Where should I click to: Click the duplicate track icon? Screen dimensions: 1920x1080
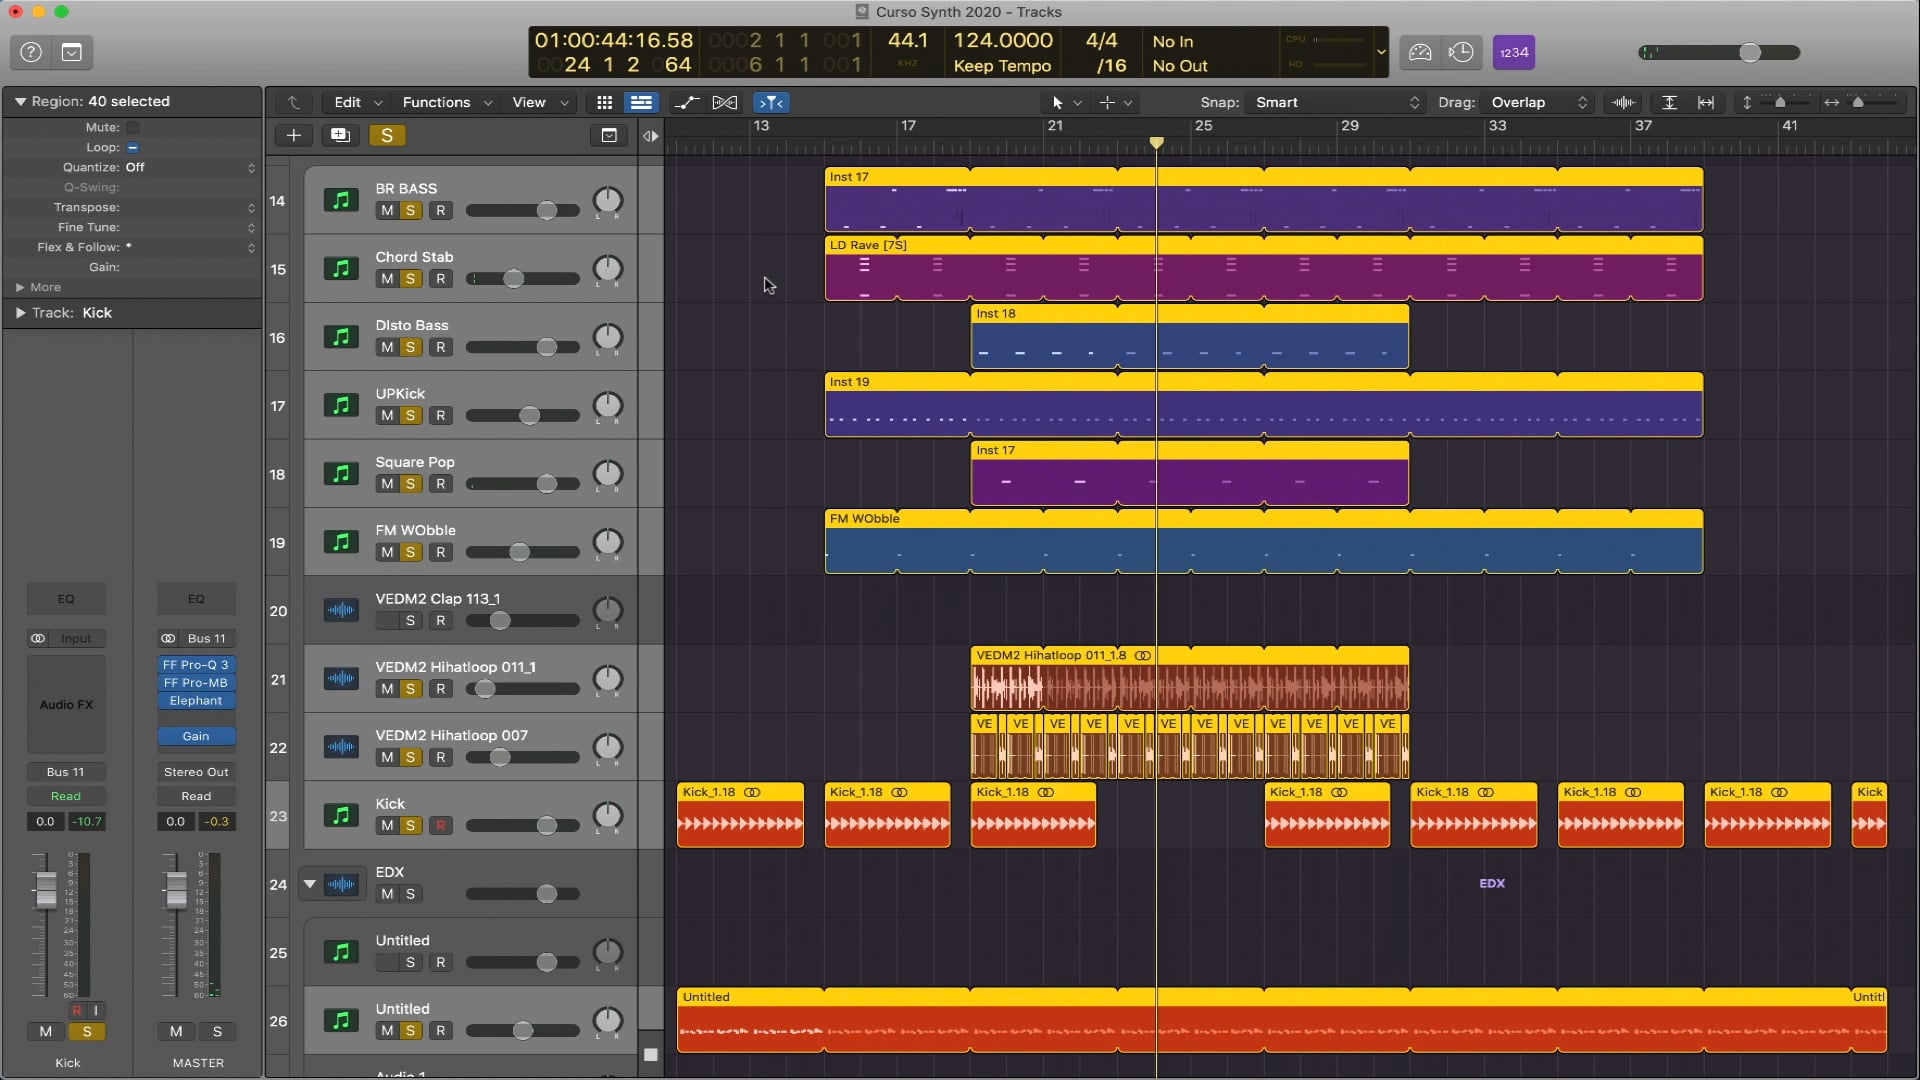340,135
